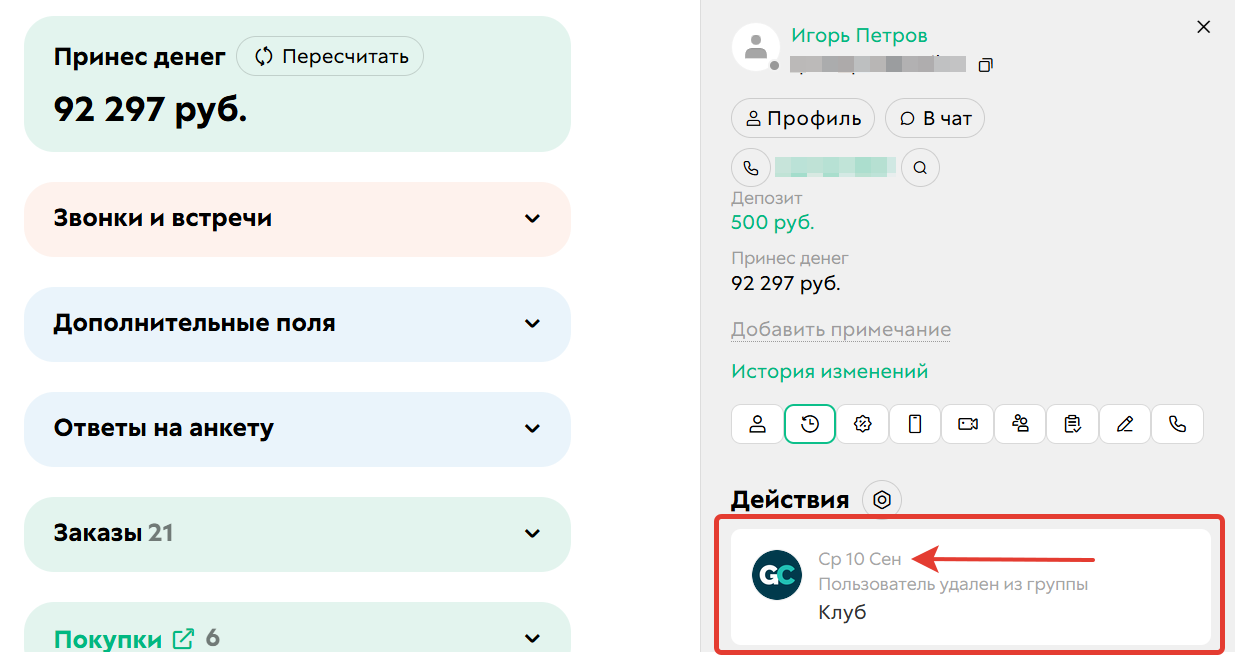Click the clipboard checklist icon
1235x655 pixels.
[x=1073, y=424]
